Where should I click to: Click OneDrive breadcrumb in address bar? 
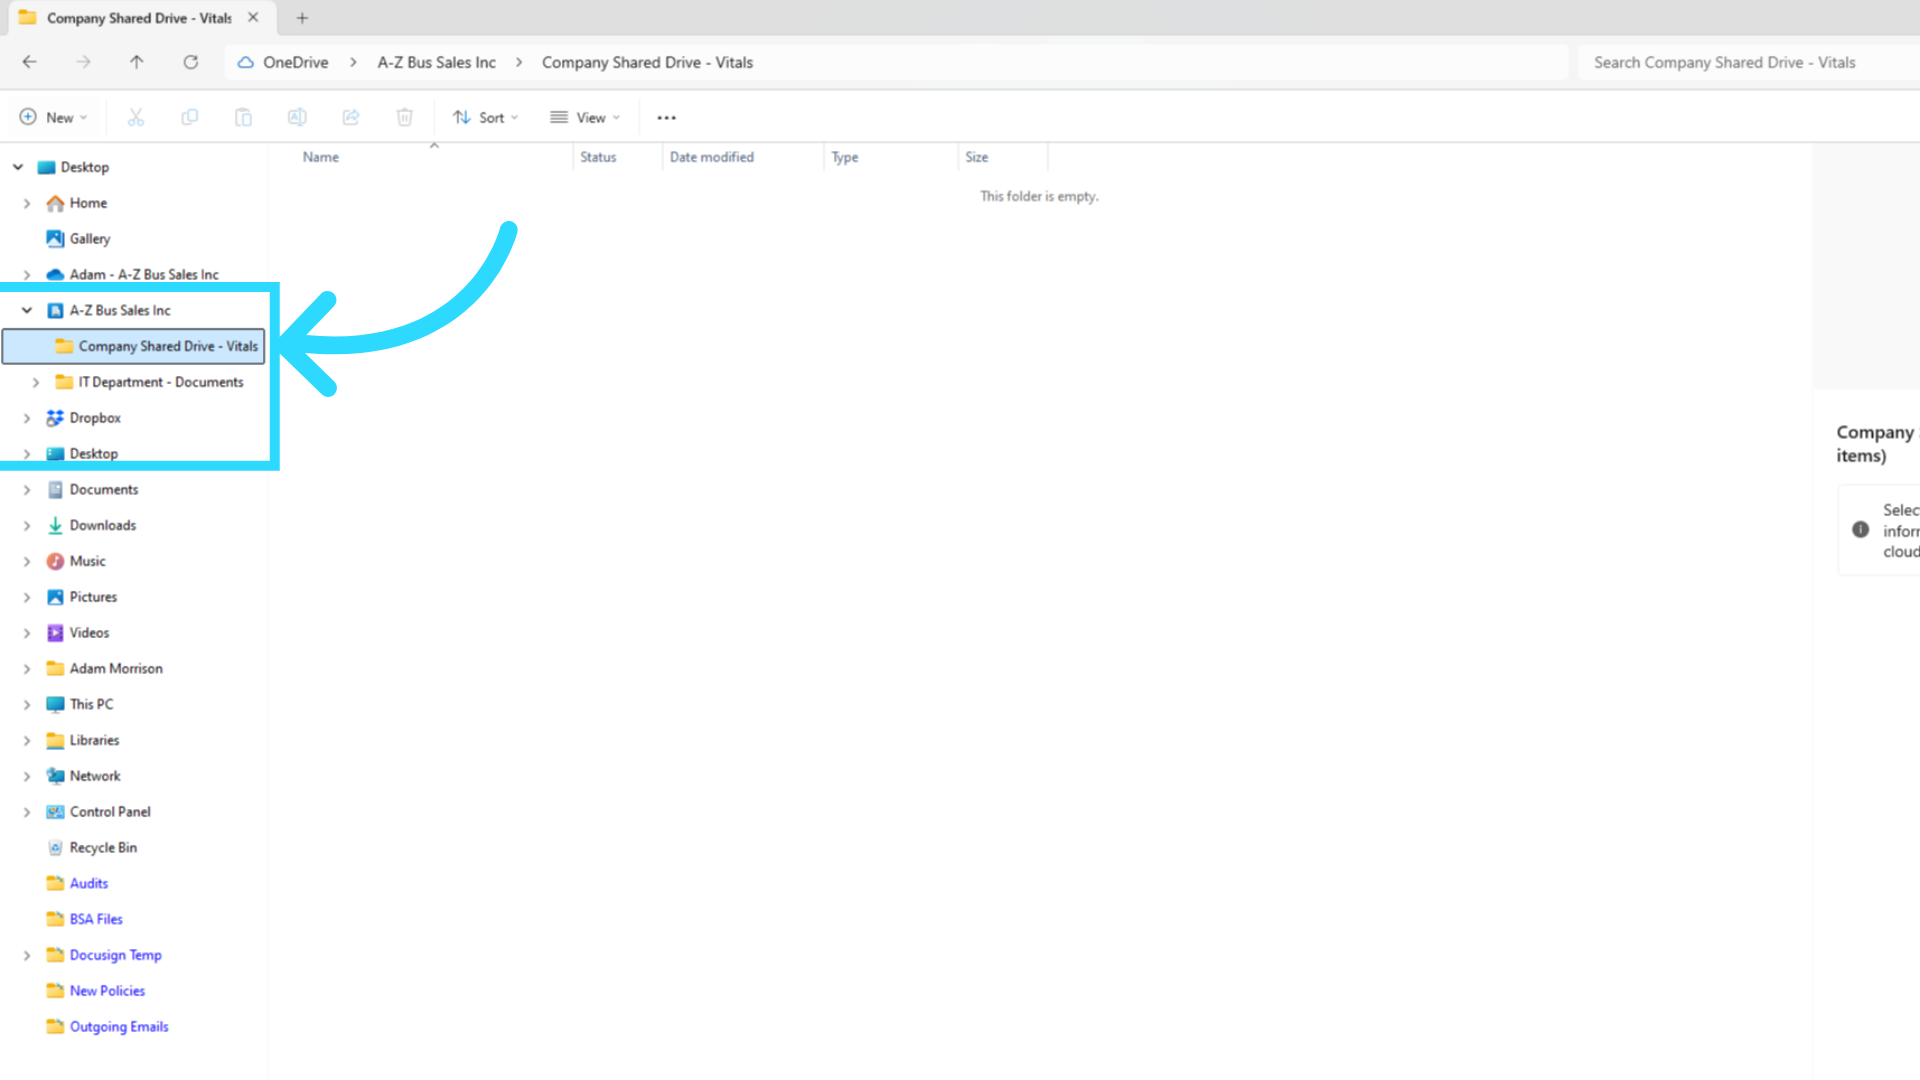click(296, 62)
